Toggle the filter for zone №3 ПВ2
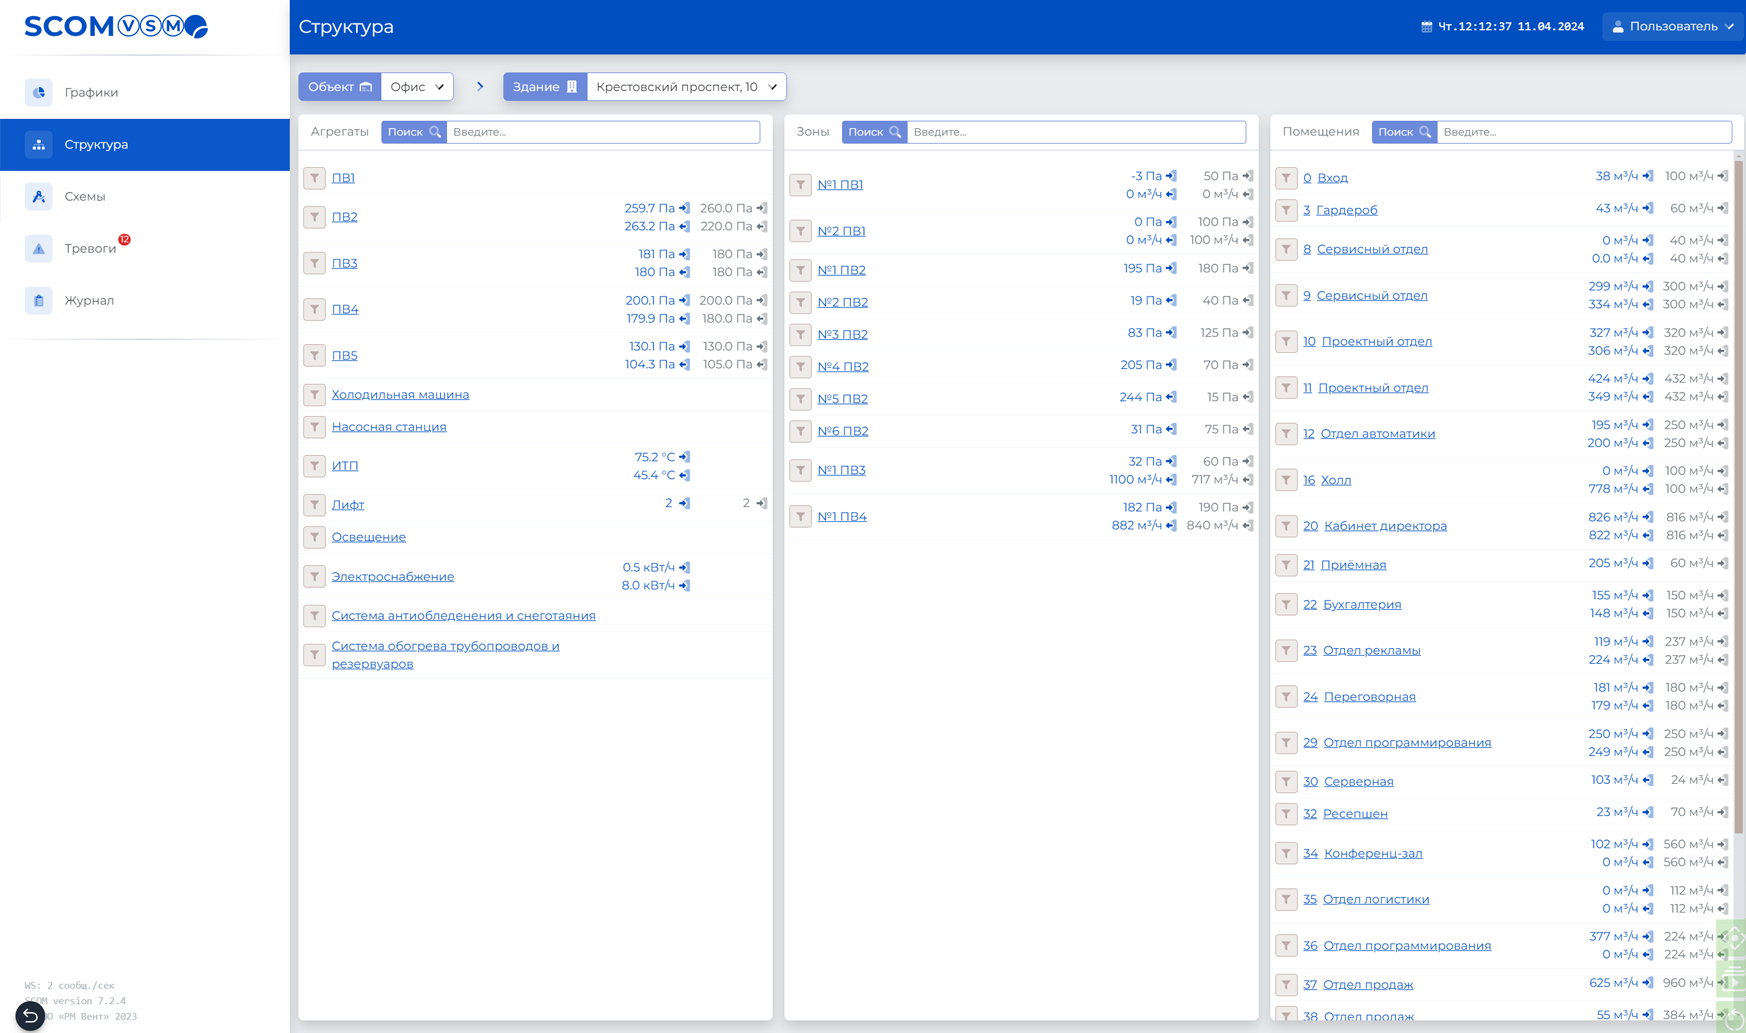 800,334
